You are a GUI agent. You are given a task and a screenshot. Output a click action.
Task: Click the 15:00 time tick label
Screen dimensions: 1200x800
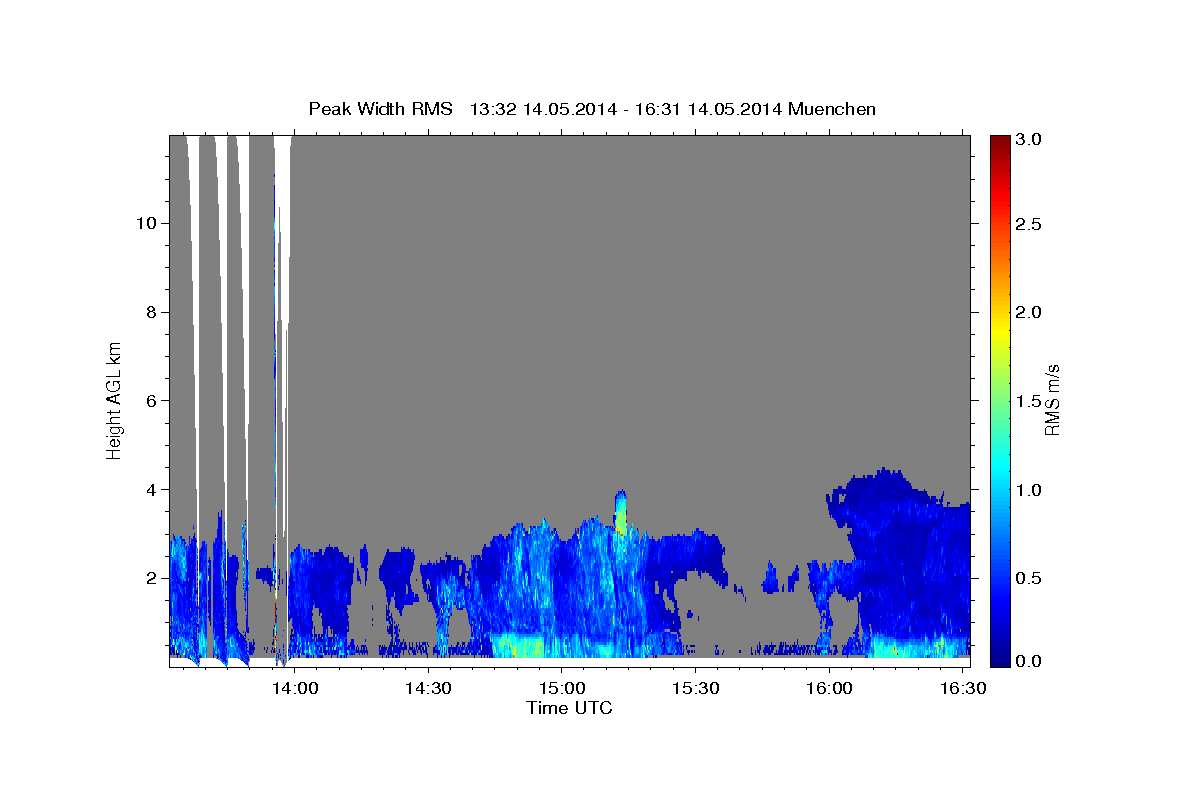(x=562, y=689)
